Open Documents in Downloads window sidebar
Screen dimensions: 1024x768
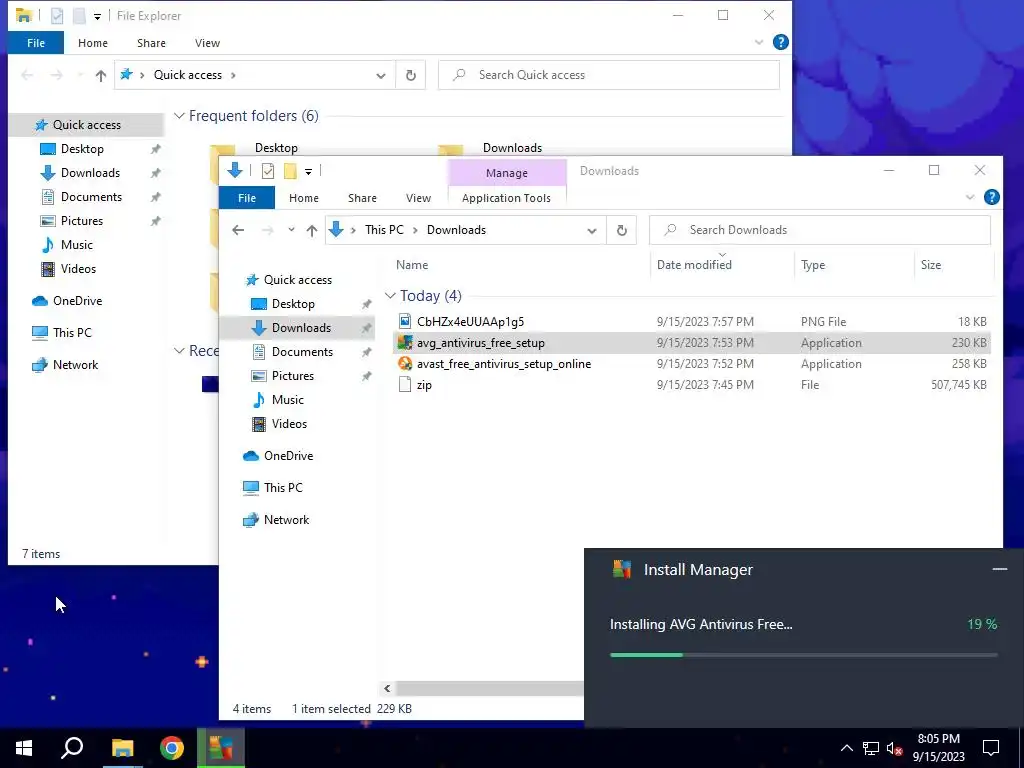[302, 352]
